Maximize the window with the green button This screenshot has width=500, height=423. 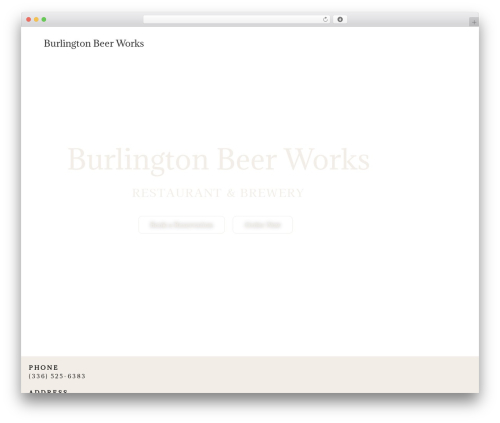(x=44, y=20)
